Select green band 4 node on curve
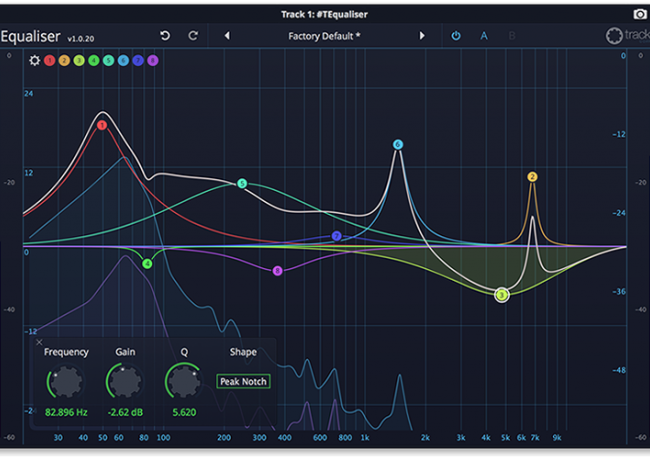Viewport: 650px width, 460px height. tap(147, 264)
